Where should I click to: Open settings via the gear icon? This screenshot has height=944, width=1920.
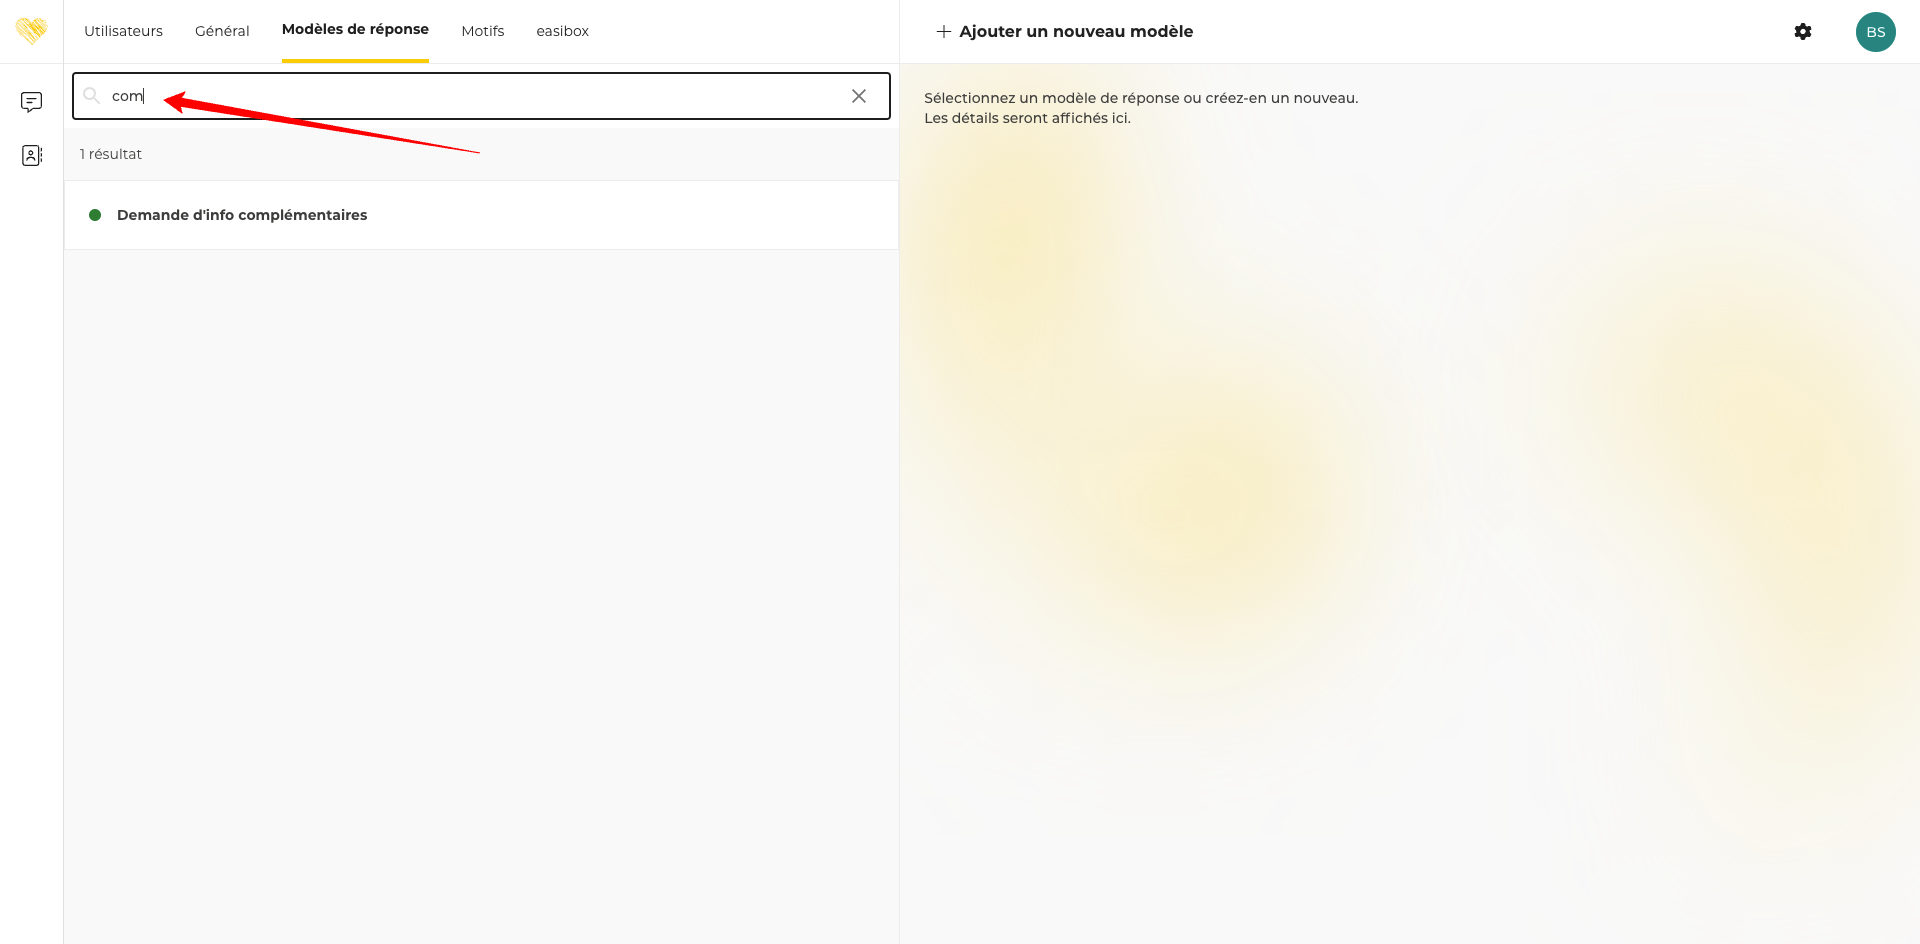point(1802,32)
